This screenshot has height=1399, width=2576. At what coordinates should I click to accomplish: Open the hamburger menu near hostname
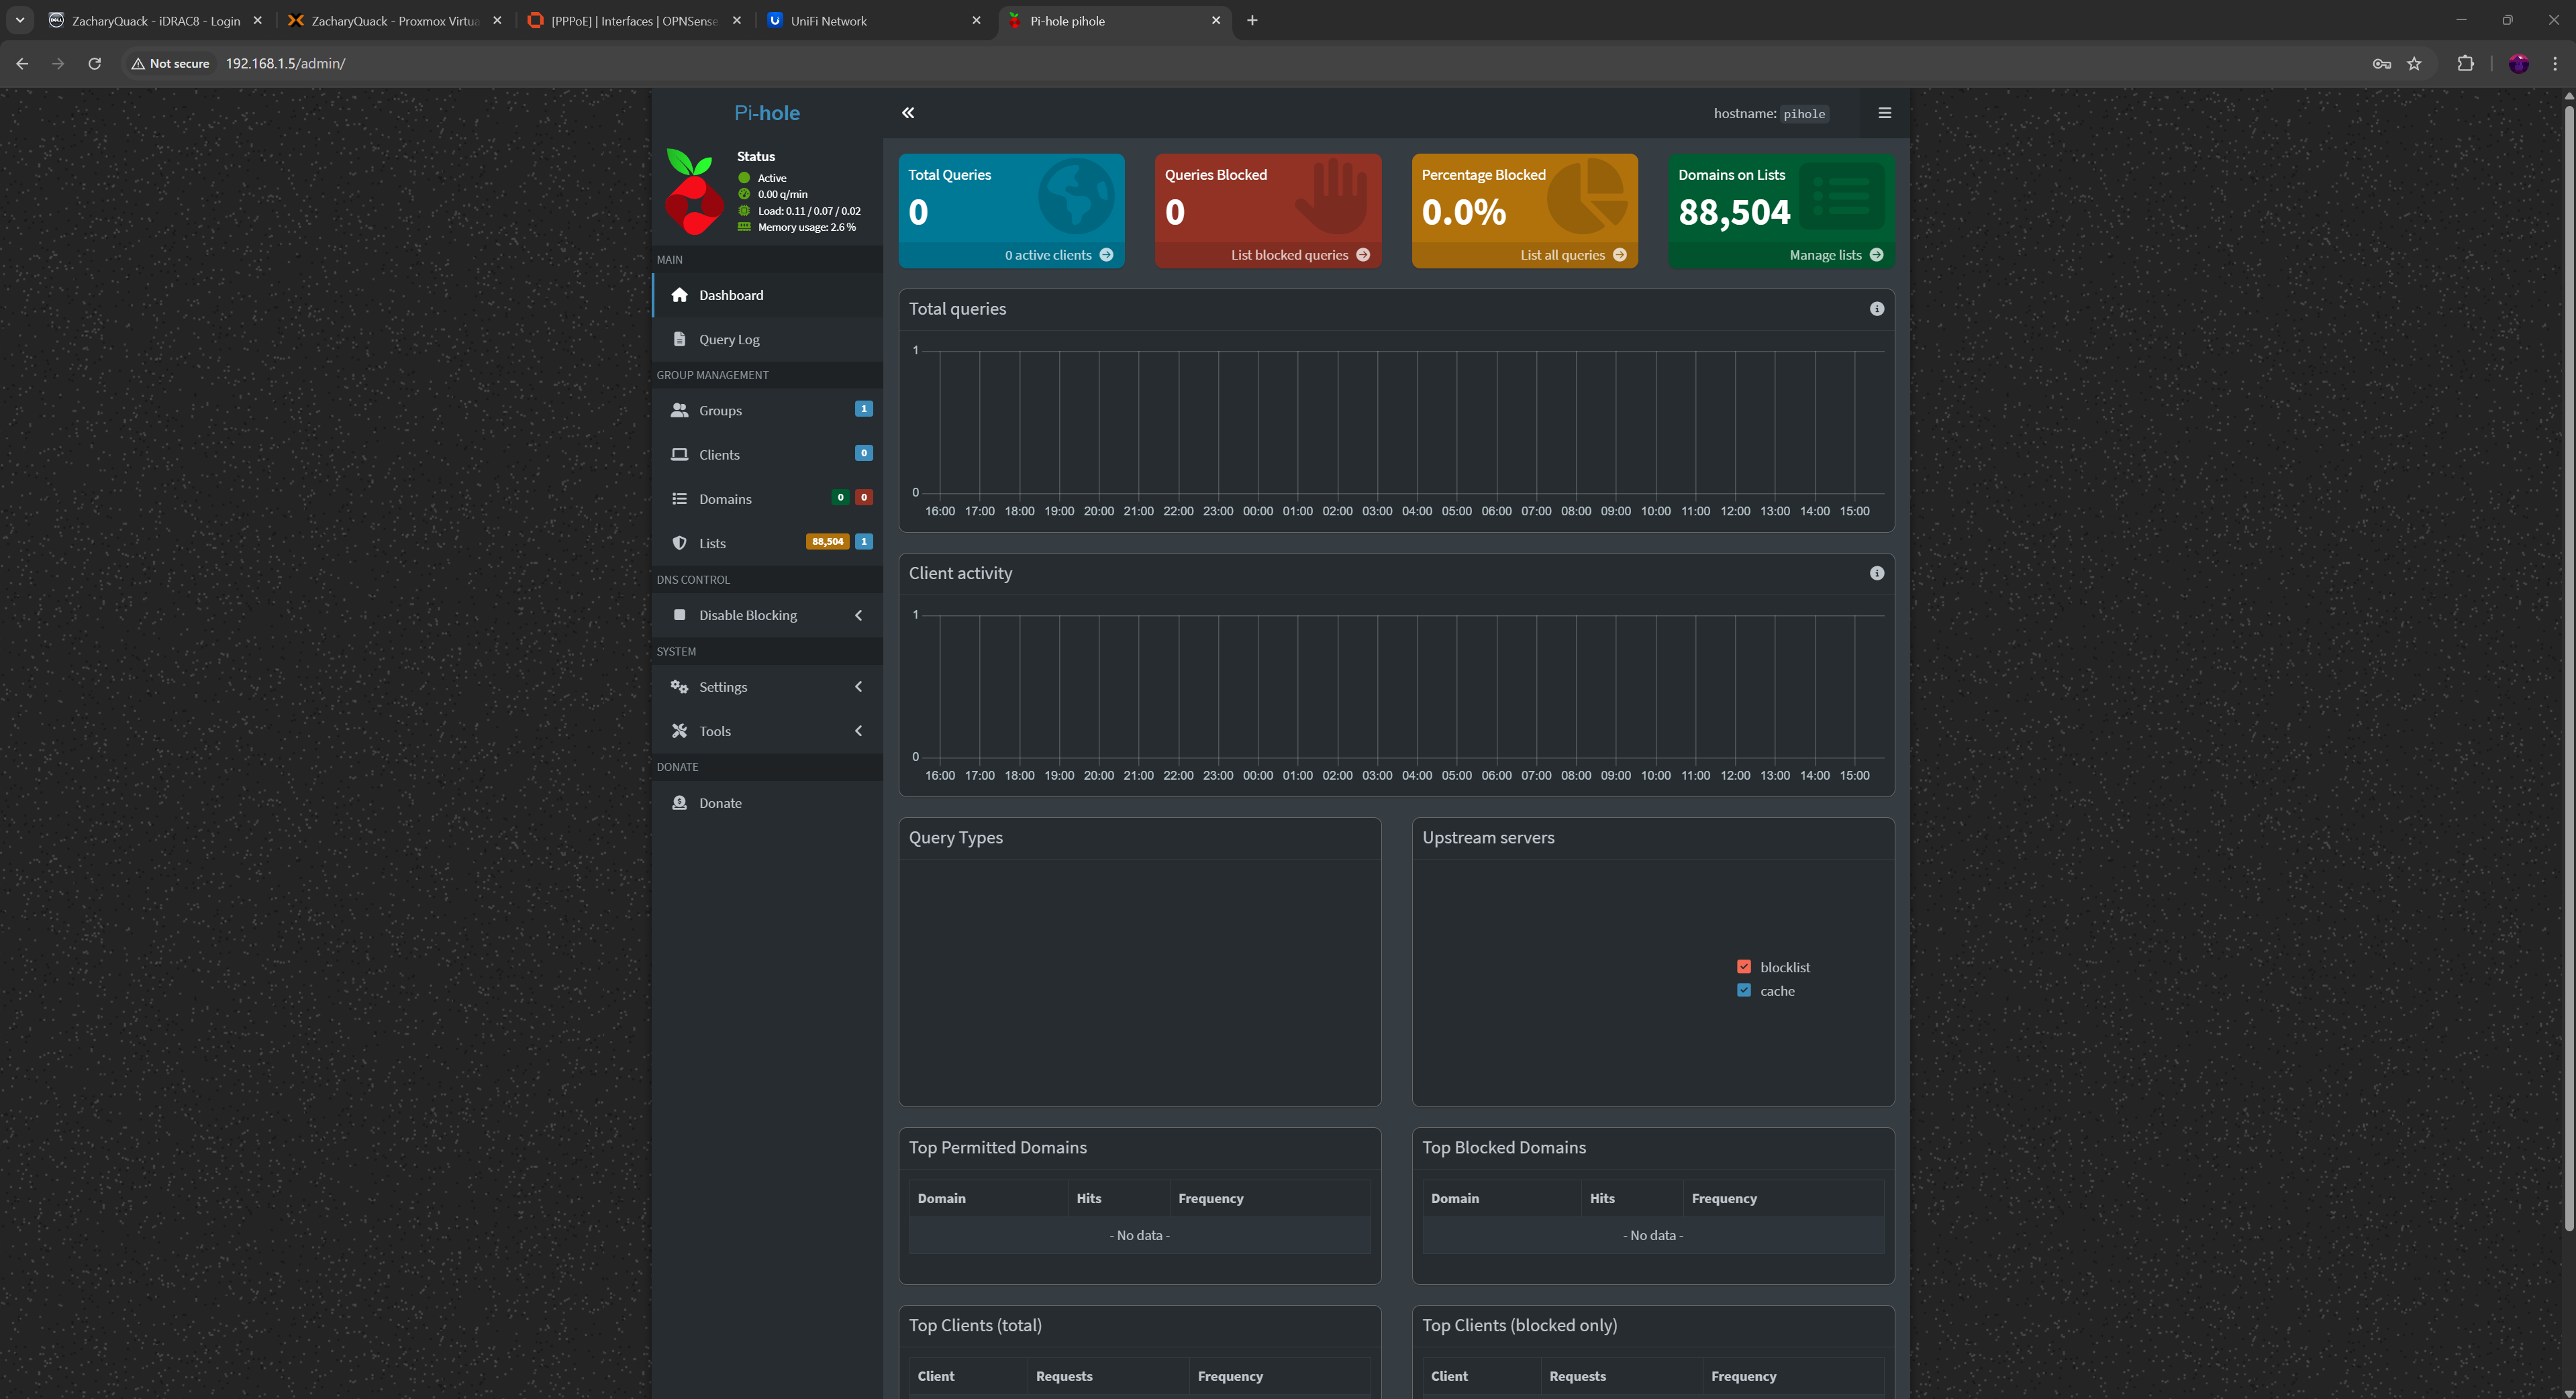point(1884,113)
